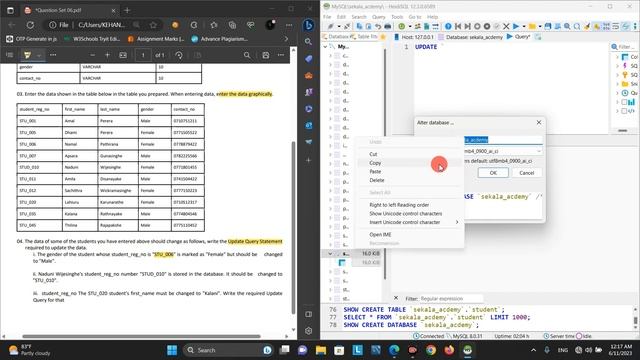Open HeidiSQL Search menu
This screenshot has width=640, height=360.
359,17
